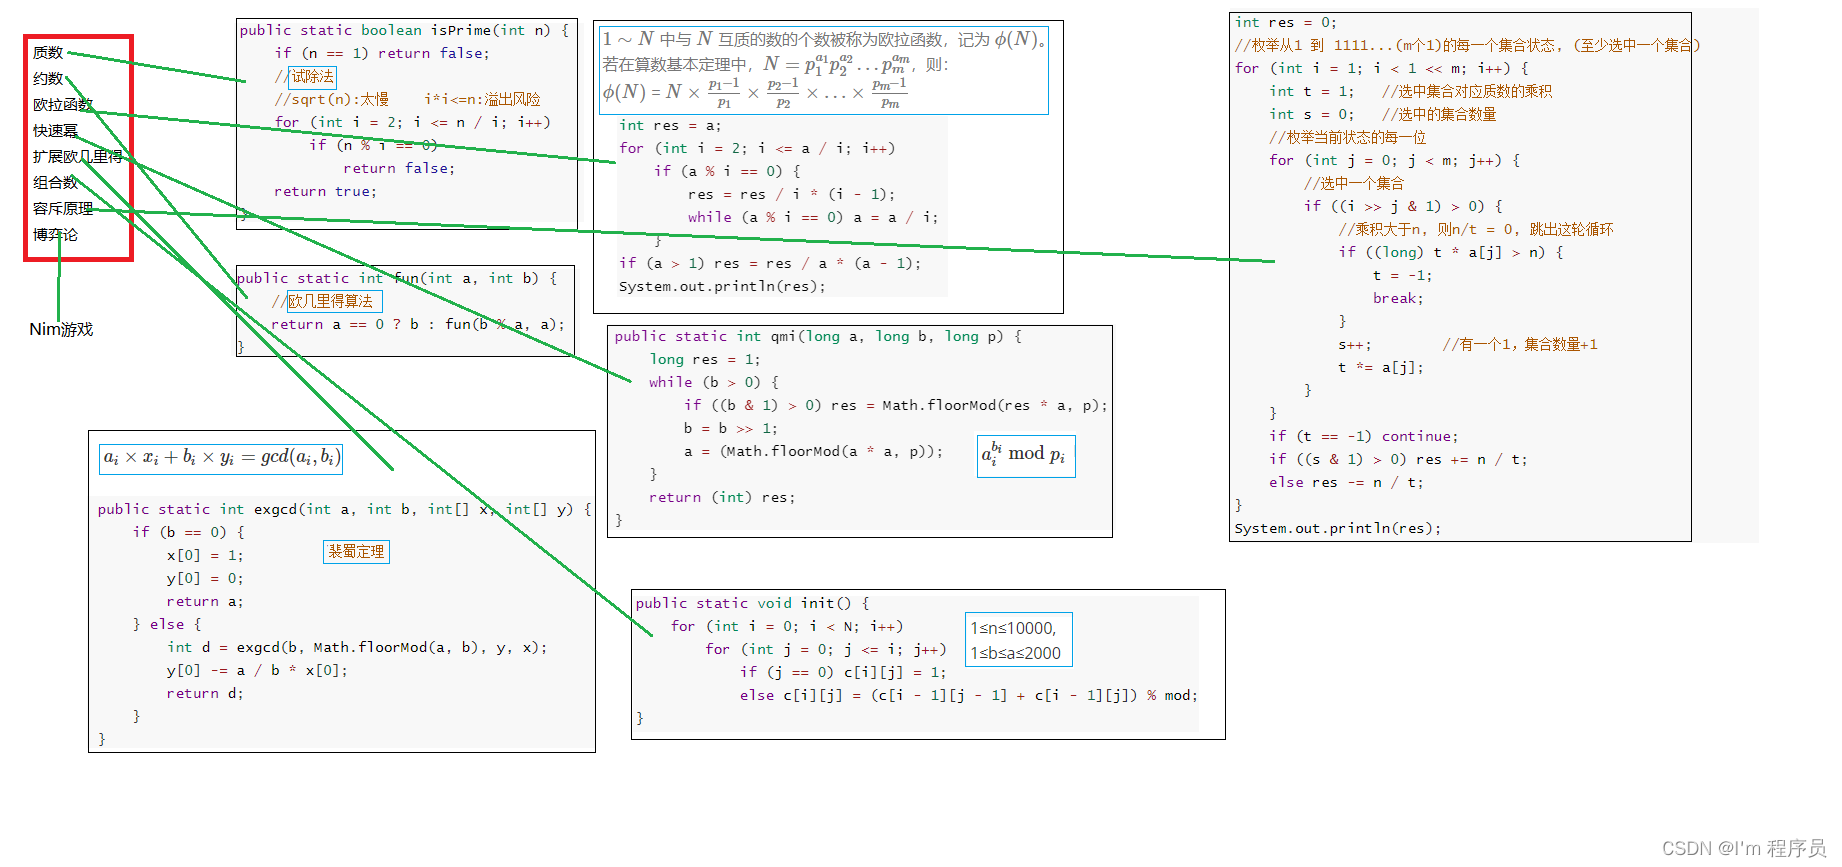Click the "long res = 1;" line
The width and height of the screenshot is (1842, 867).
click(x=705, y=359)
